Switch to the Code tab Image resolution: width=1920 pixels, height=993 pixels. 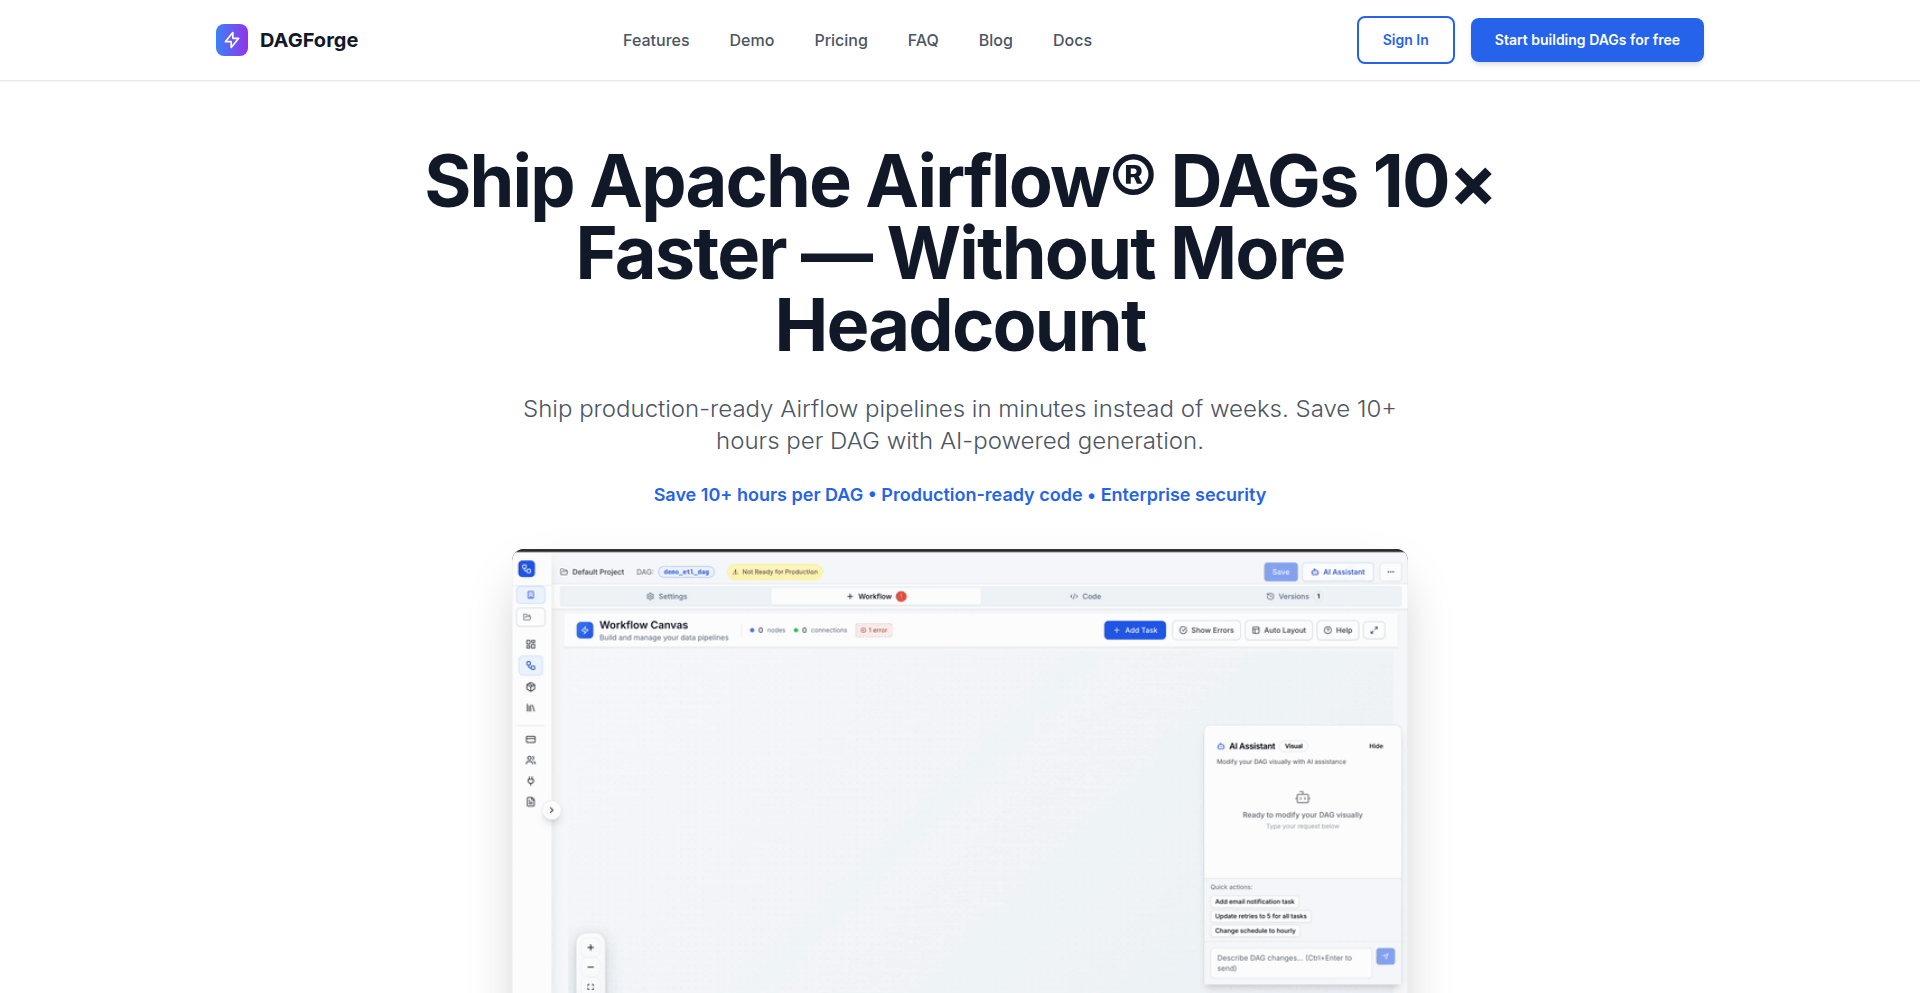pos(1085,595)
